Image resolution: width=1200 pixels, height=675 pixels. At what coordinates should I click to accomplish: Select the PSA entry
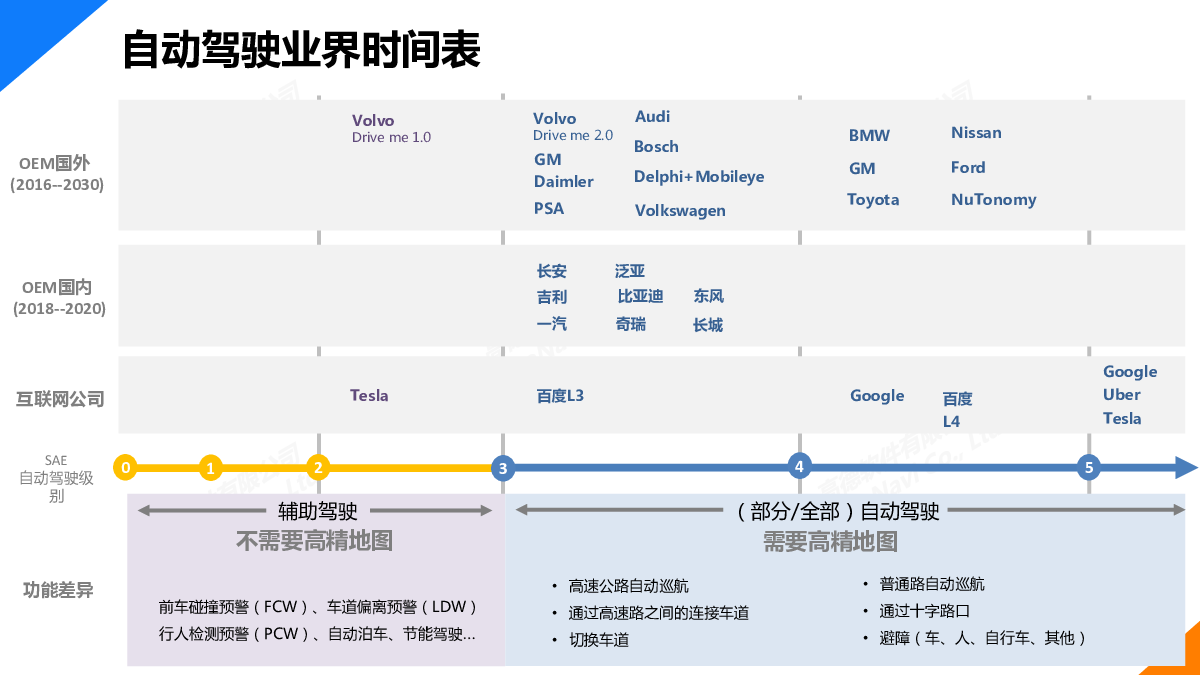[x=549, y=208]
